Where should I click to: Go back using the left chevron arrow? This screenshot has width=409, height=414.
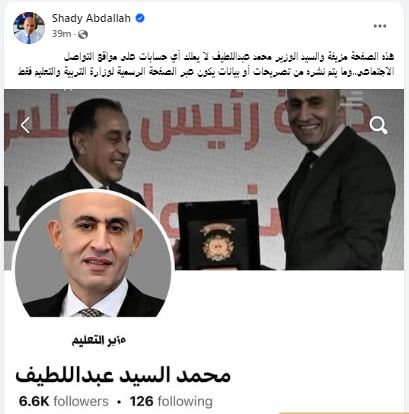[25, 125]
